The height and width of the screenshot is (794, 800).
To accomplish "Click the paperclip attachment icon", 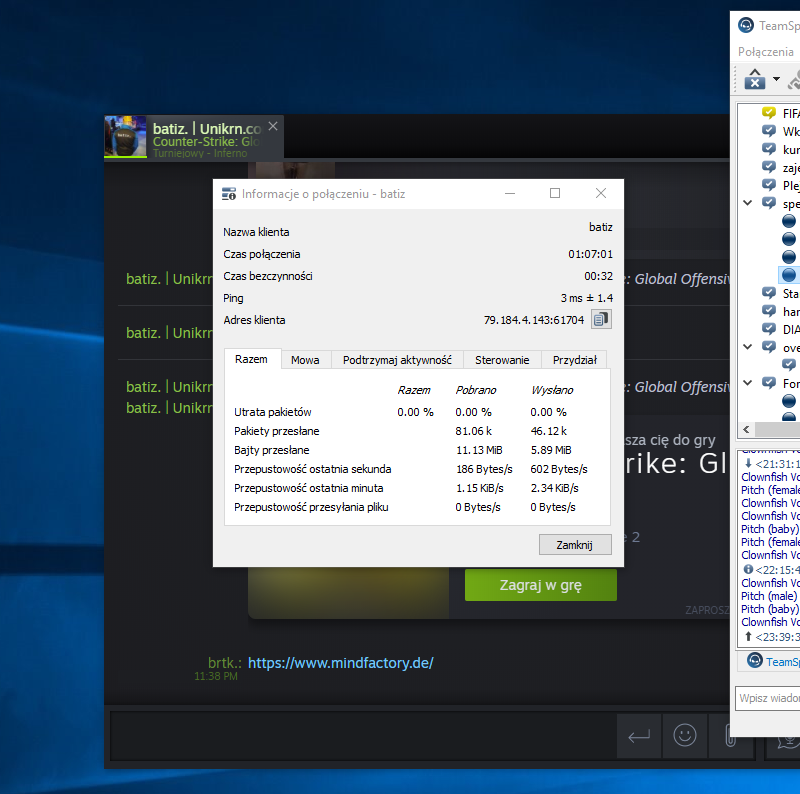I will click(x=729, y=736).
